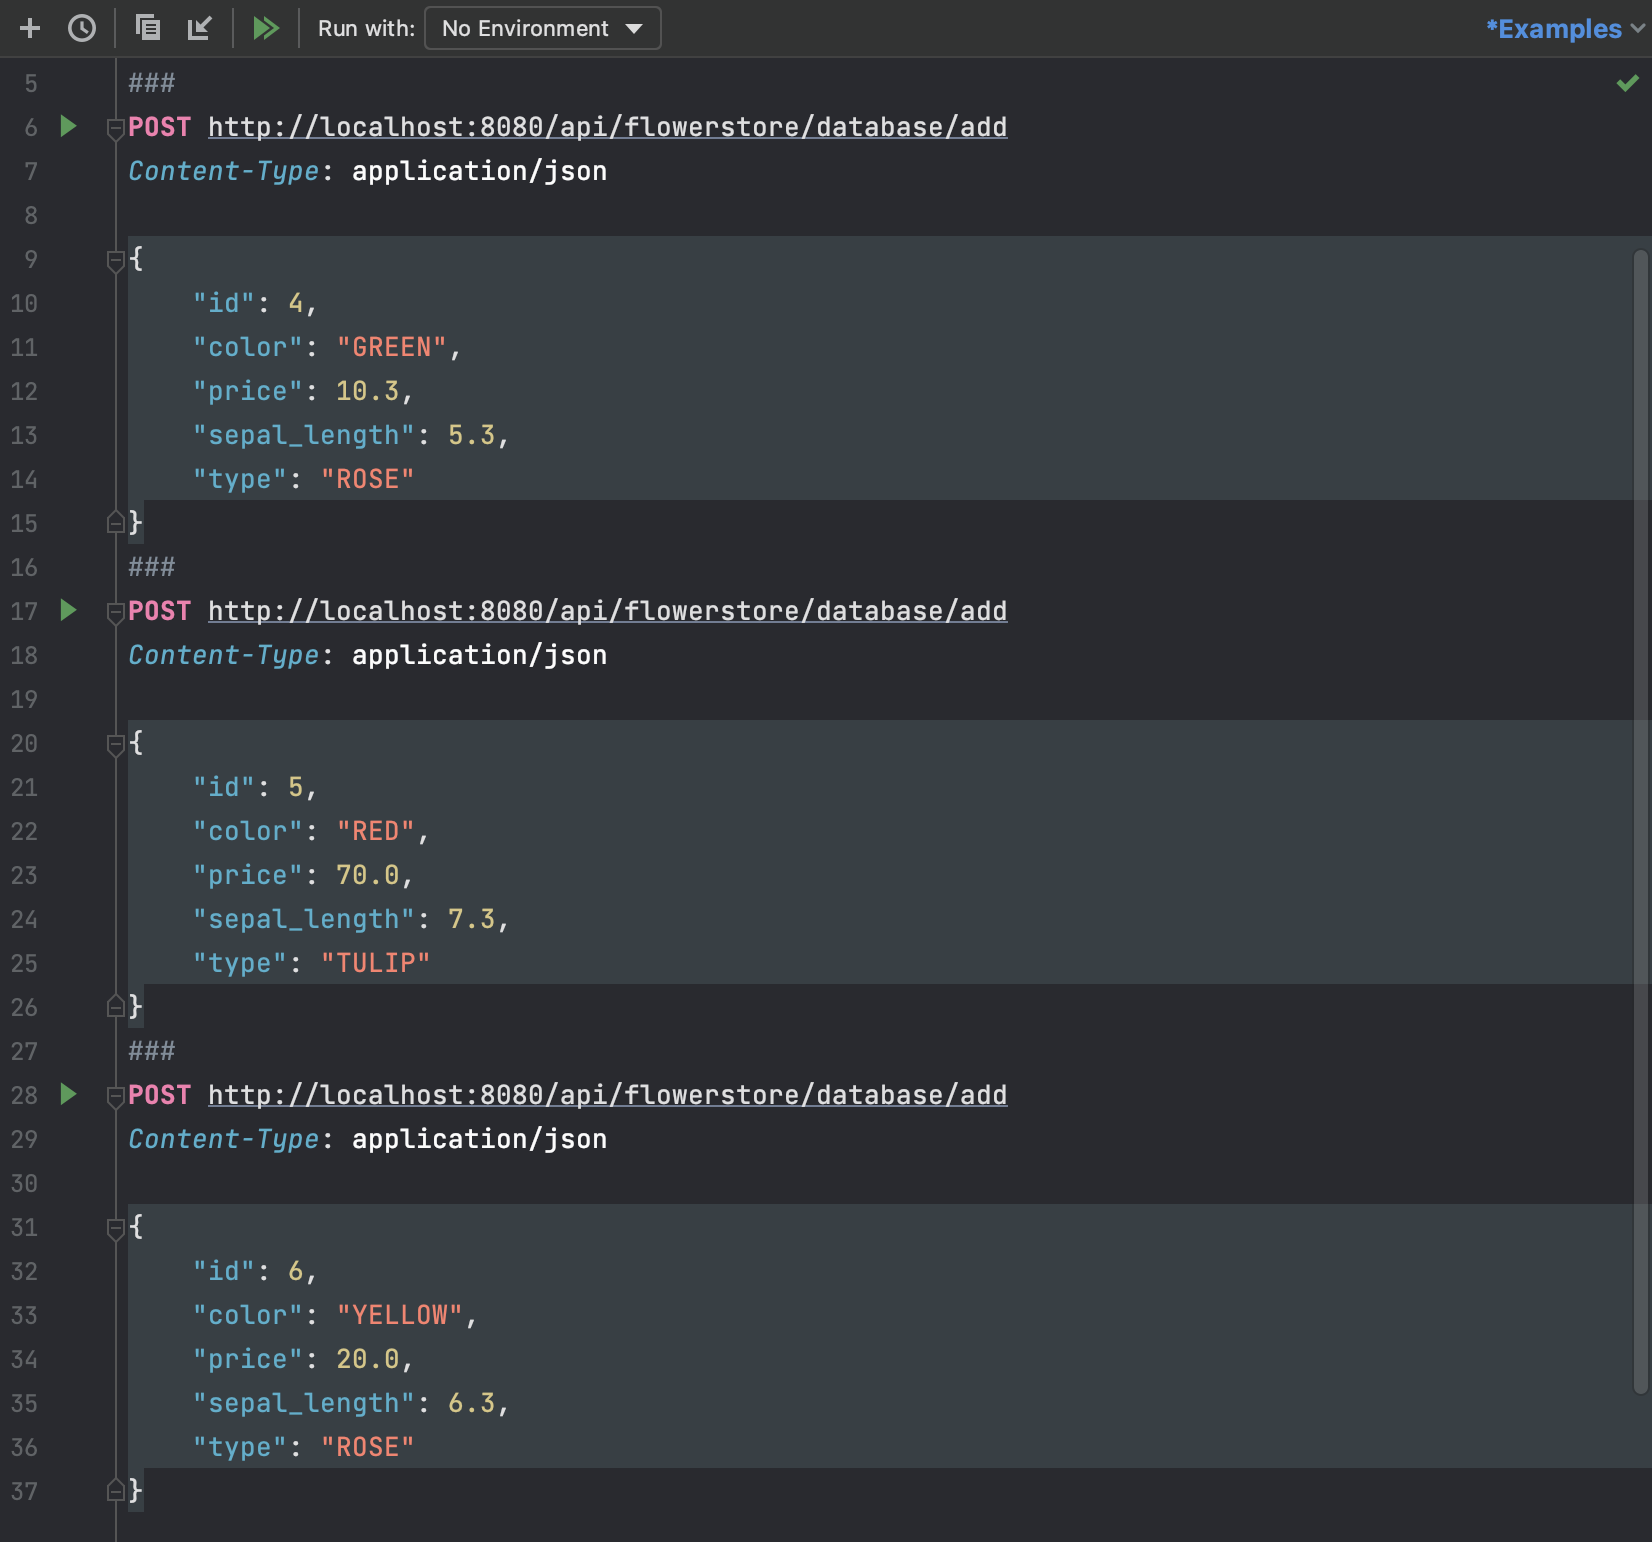The image size is (1652, 1542).
Task: Open the URL link on line 6
Action: click(607, 127)
